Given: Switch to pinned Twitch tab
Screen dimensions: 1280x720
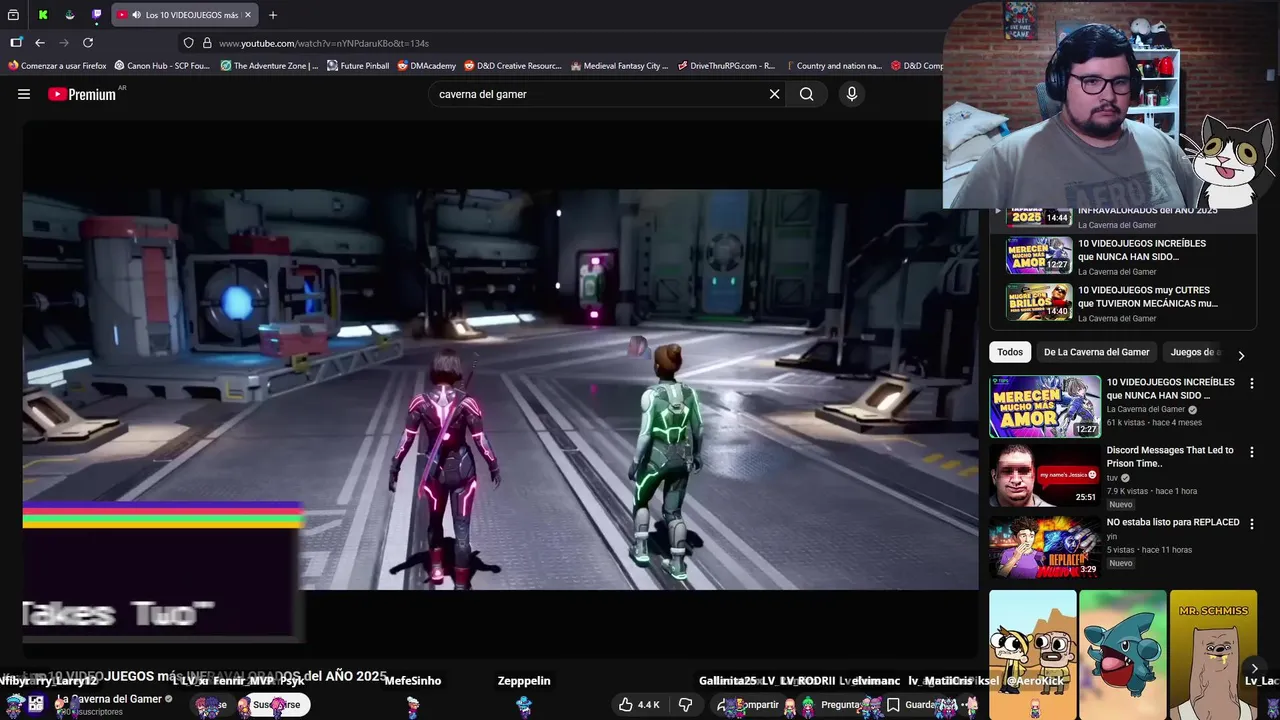Looking at the screenshot, I should tap(96, 15).
